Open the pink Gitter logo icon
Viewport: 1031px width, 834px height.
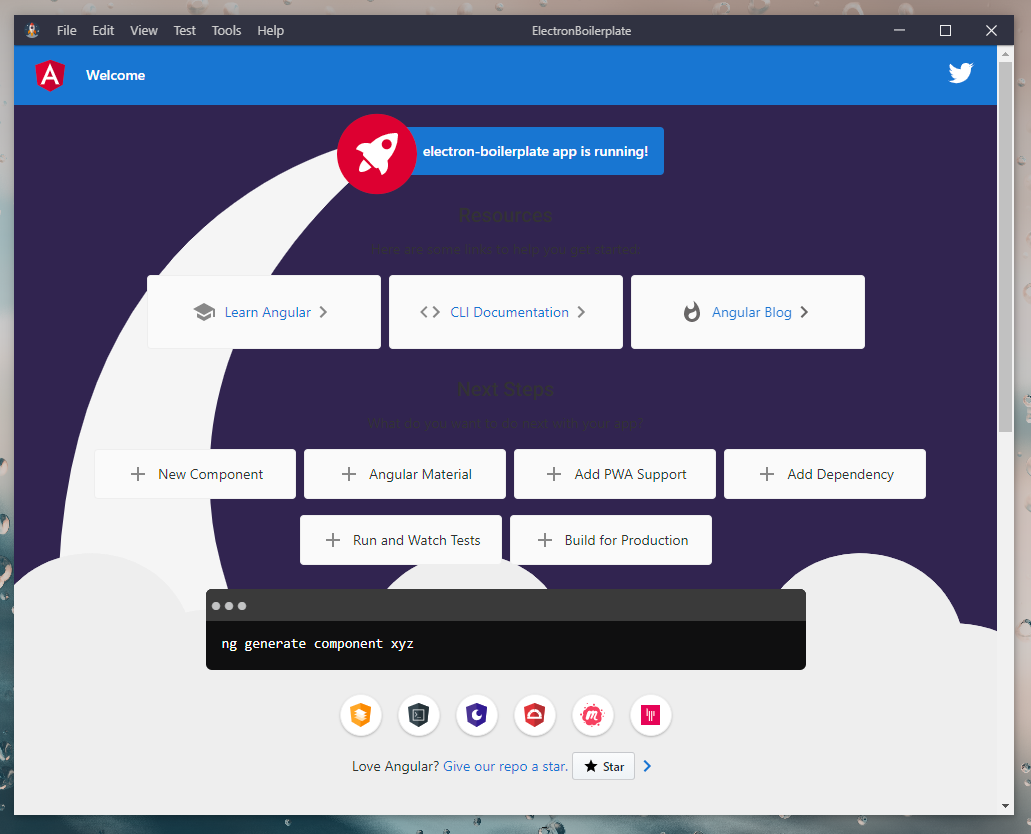650,715
